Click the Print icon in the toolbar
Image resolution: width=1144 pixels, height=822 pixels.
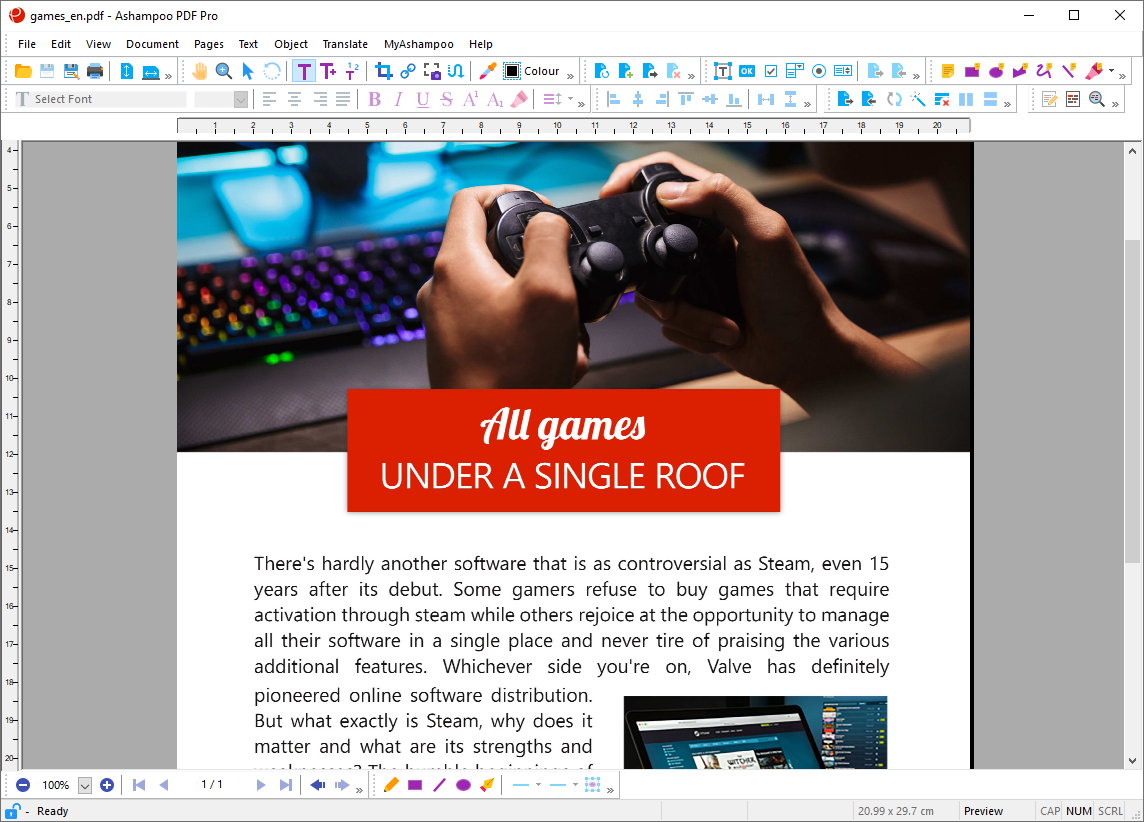[95, 71]
